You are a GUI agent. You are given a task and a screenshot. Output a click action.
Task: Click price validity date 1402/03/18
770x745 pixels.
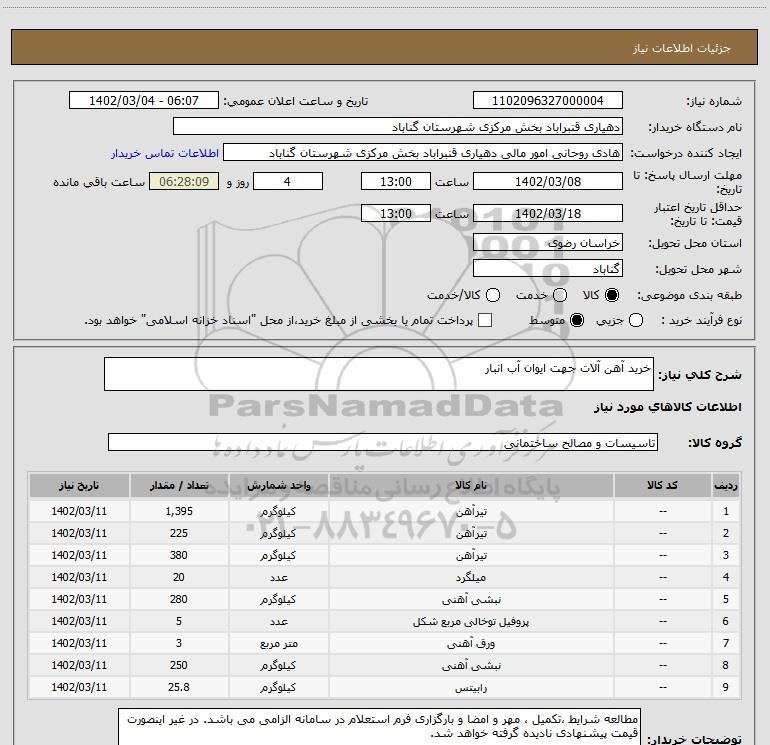(548, 213)
